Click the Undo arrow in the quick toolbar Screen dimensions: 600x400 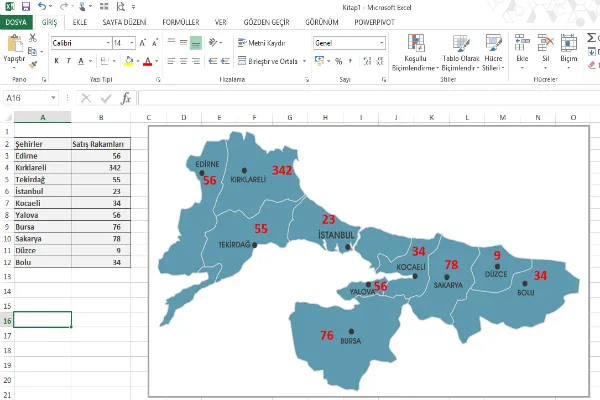[41, 6]
